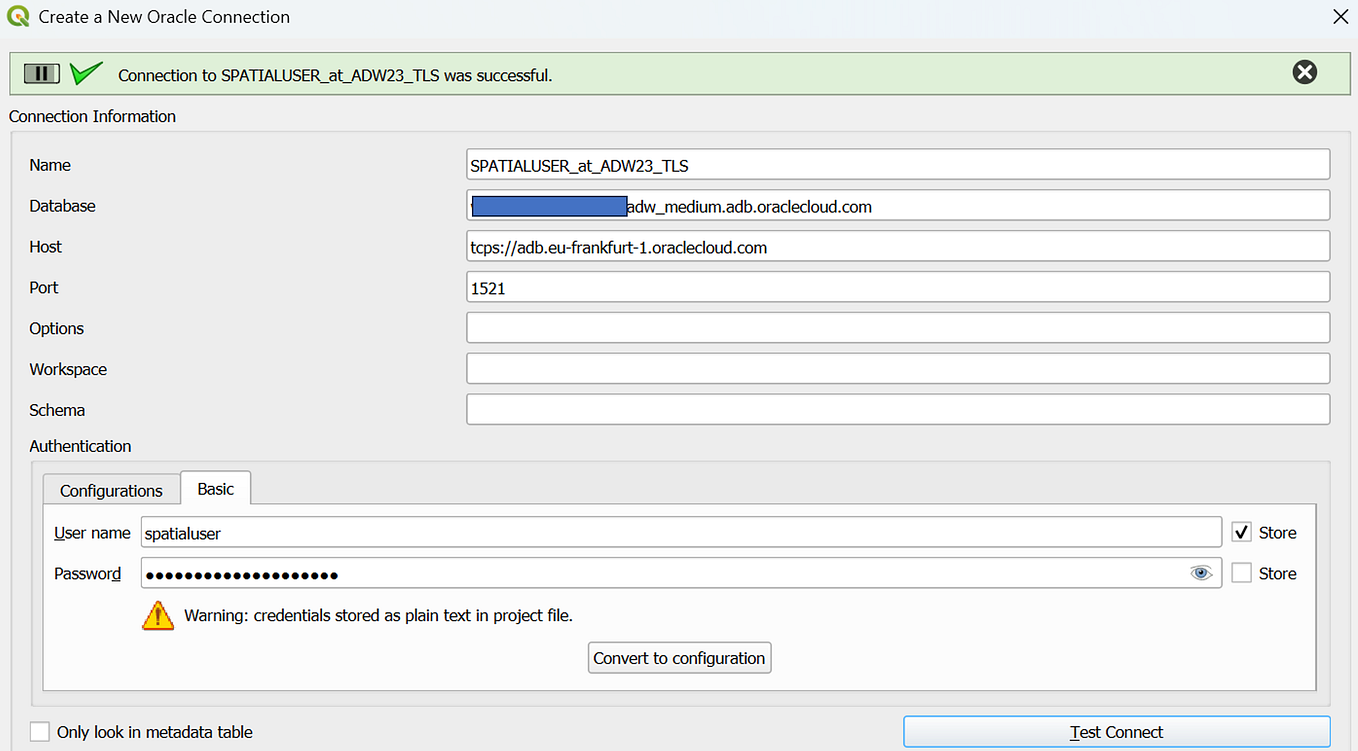Image resolution: width=1358 pixels, height=751 pixels.
Task: Select the Database connection string field
Action: [x=898, y=205]
